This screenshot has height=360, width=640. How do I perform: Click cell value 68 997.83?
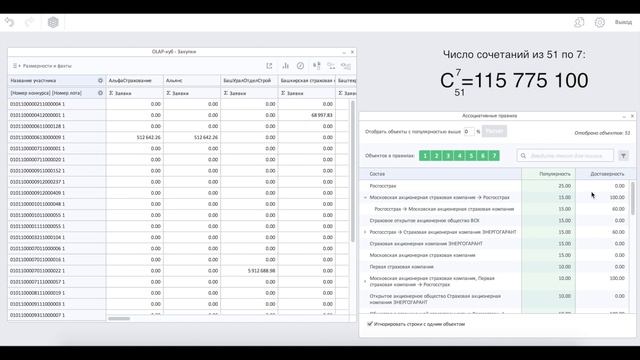tap(322, 116)
